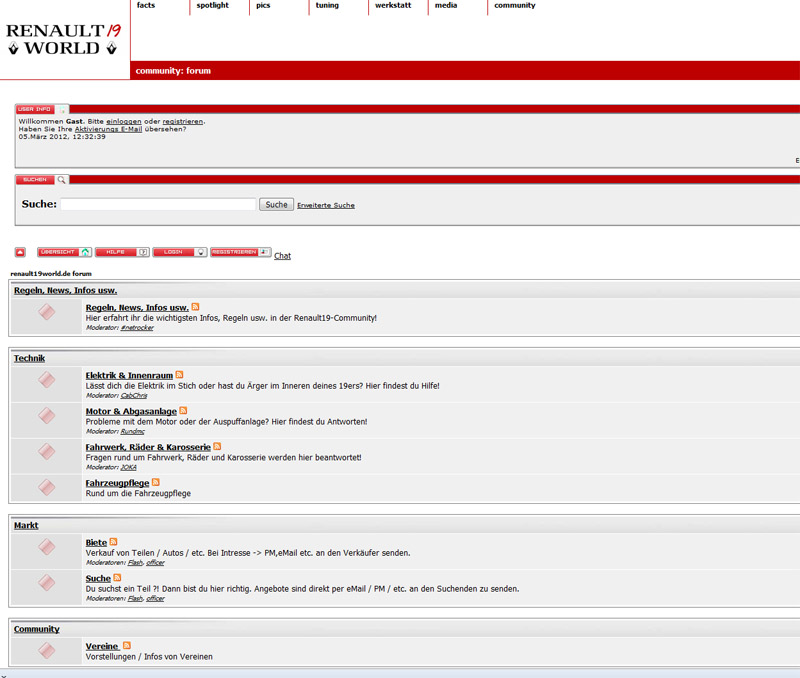Image resolution: width=800 pixels, height=678 pixels.
Task: Open the community menu
Action: [515, 5]
